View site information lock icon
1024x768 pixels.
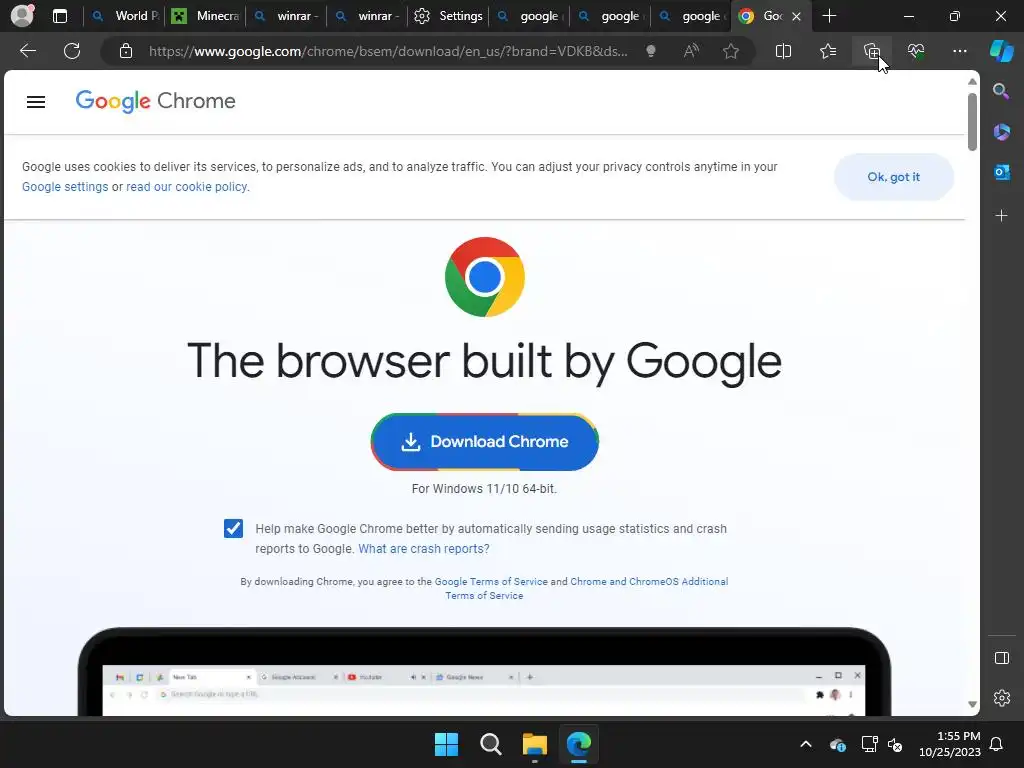coord(126,51)
